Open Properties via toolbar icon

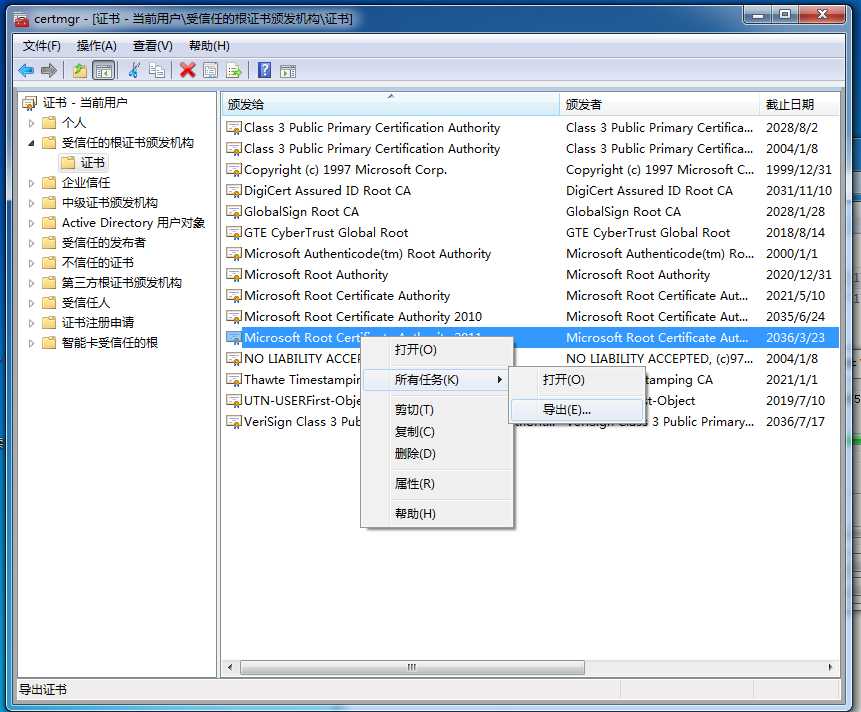(x=210, y=70)
